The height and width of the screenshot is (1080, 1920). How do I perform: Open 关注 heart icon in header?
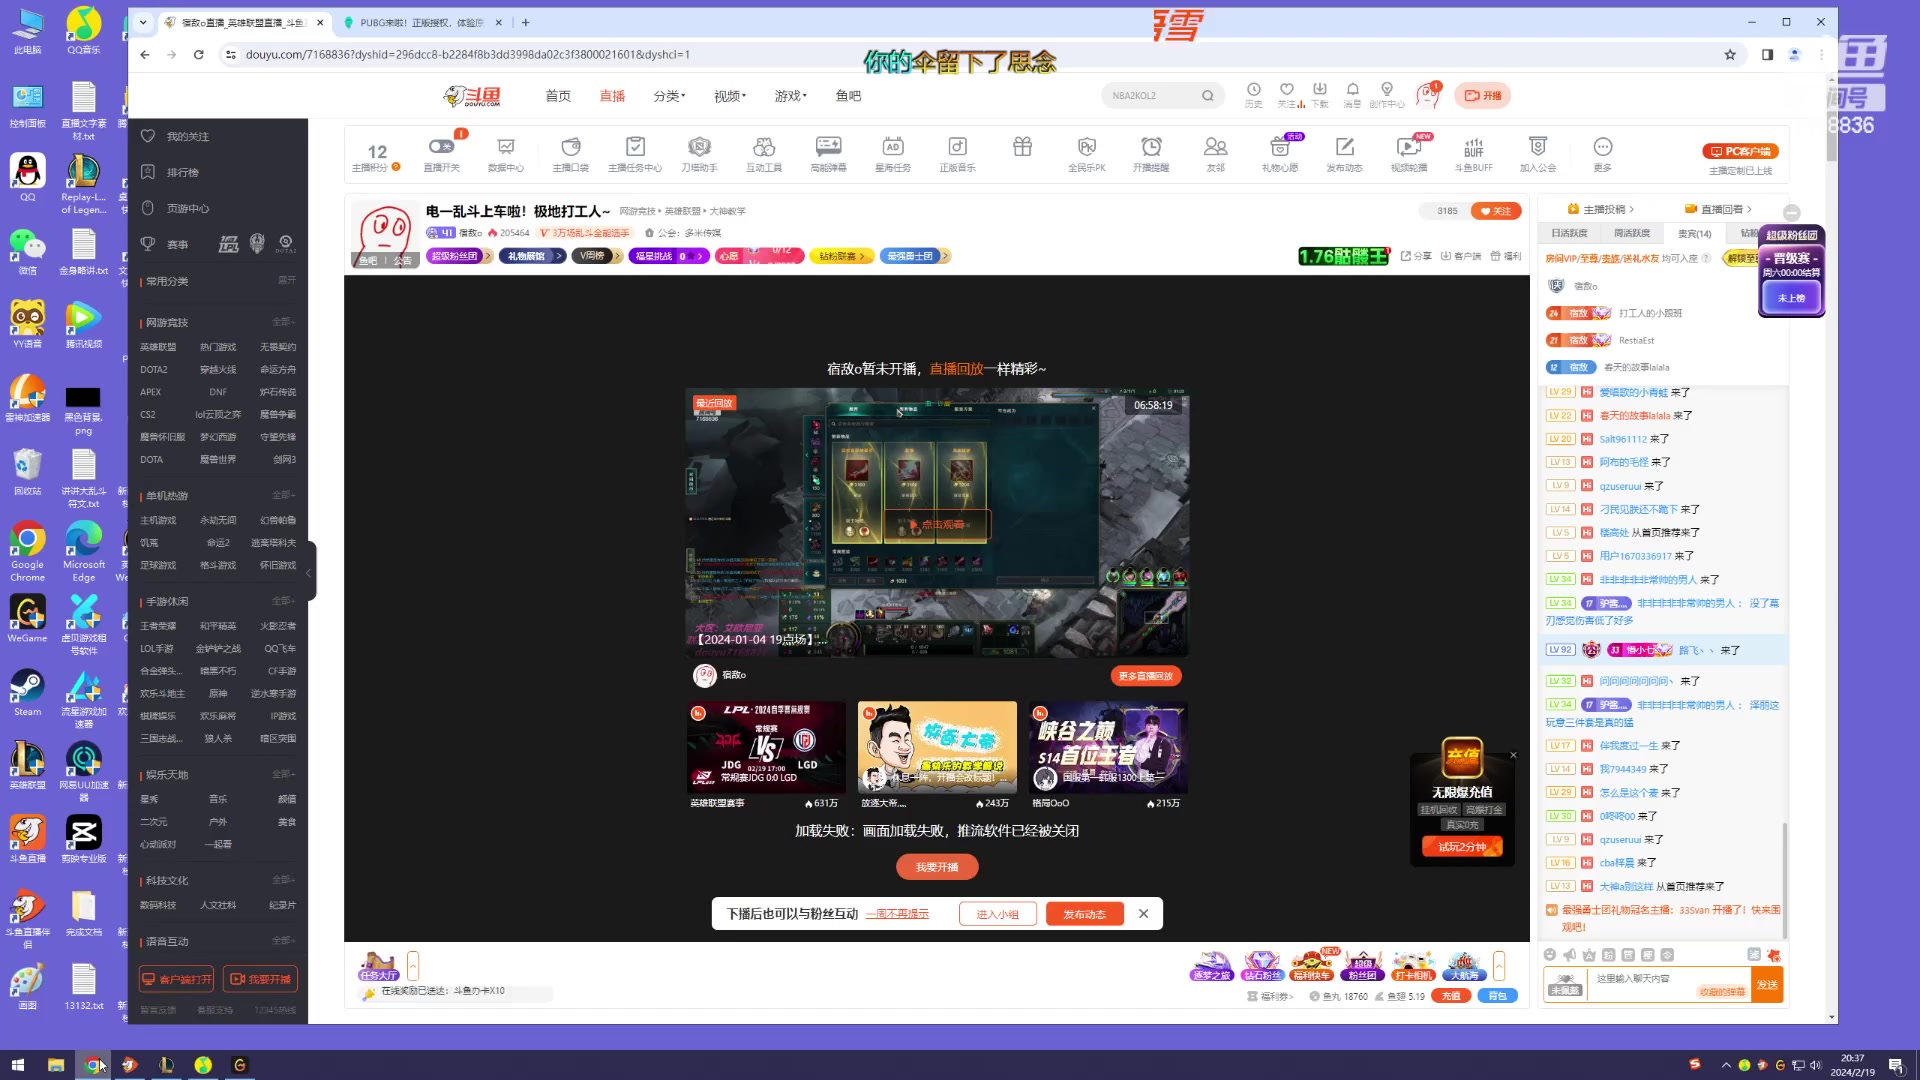[x=1287, y=90]
